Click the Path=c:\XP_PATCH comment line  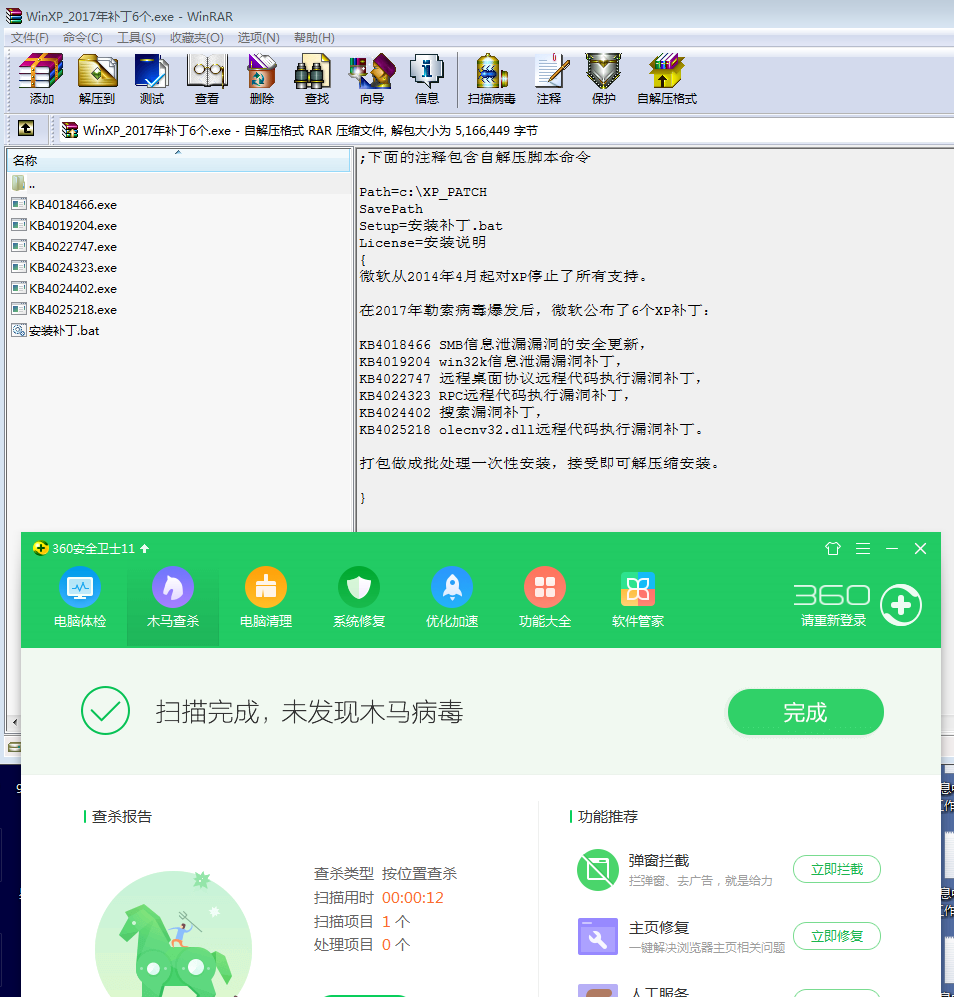tap(423, 192)
